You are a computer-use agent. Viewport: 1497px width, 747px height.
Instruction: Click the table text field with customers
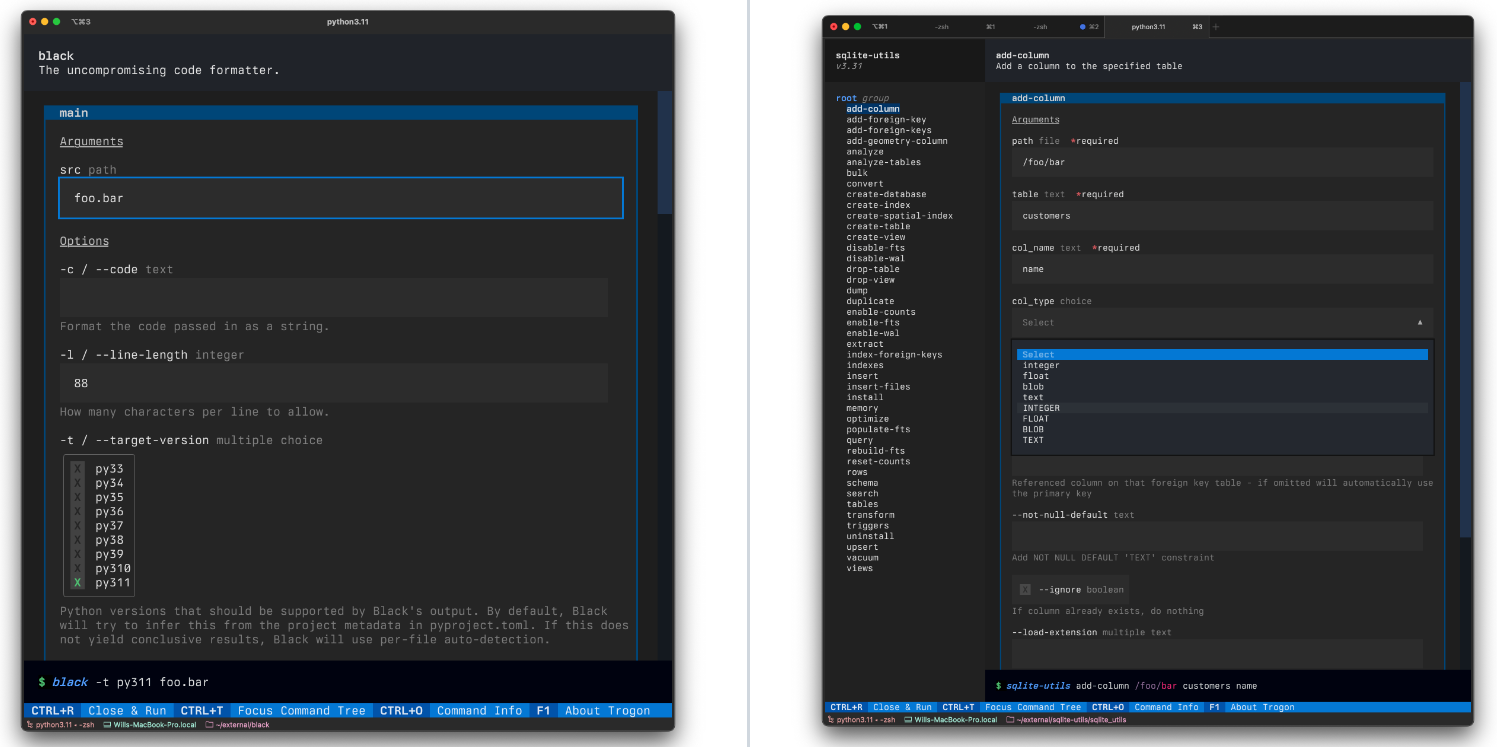[x=1222, y=216]
